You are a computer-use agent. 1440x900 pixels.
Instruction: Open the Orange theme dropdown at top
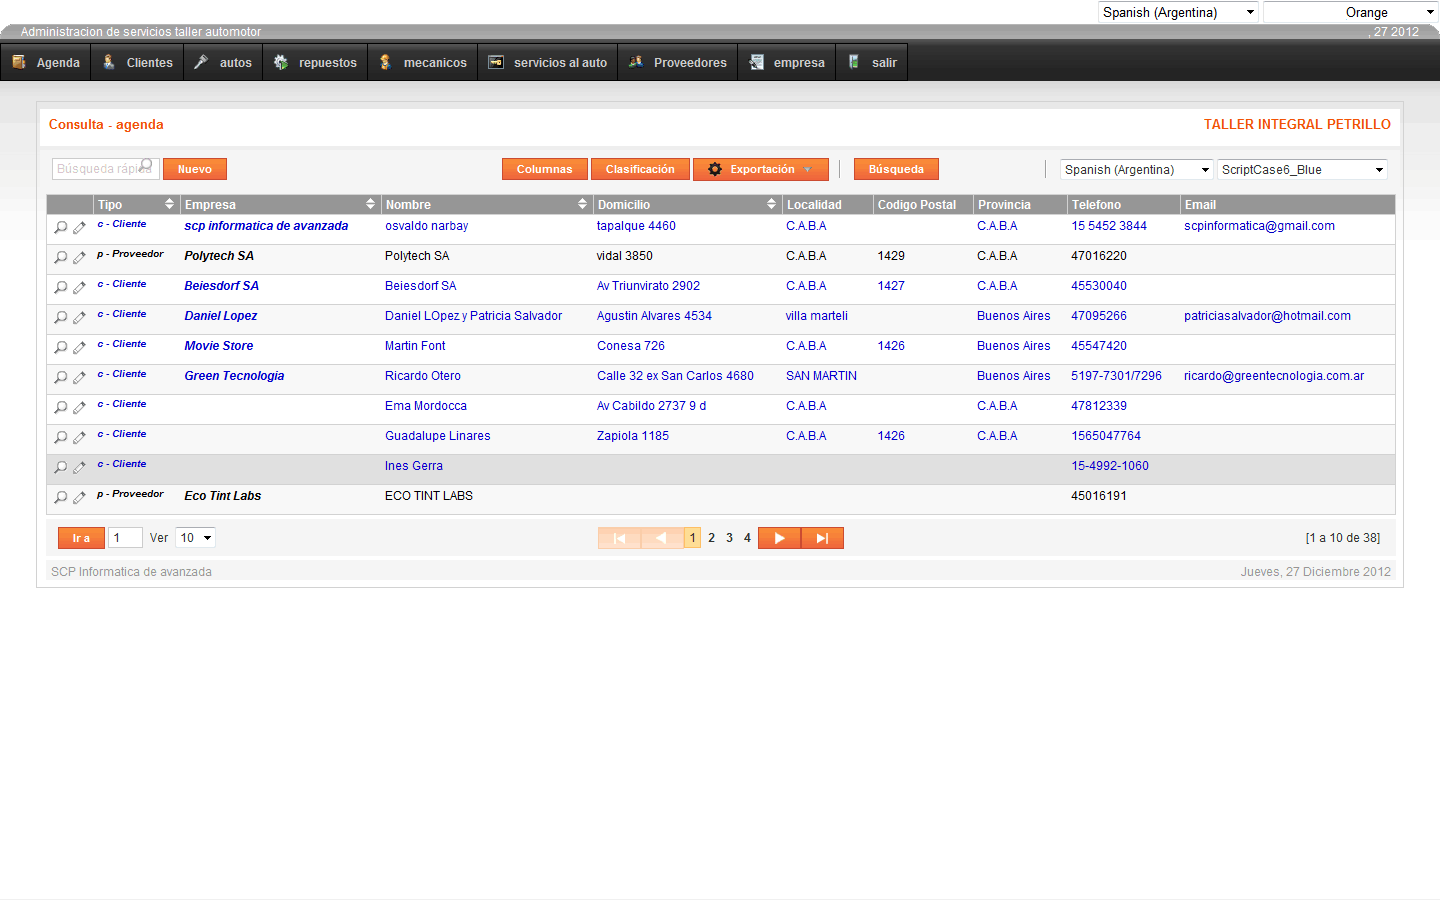pos(1350,12)
